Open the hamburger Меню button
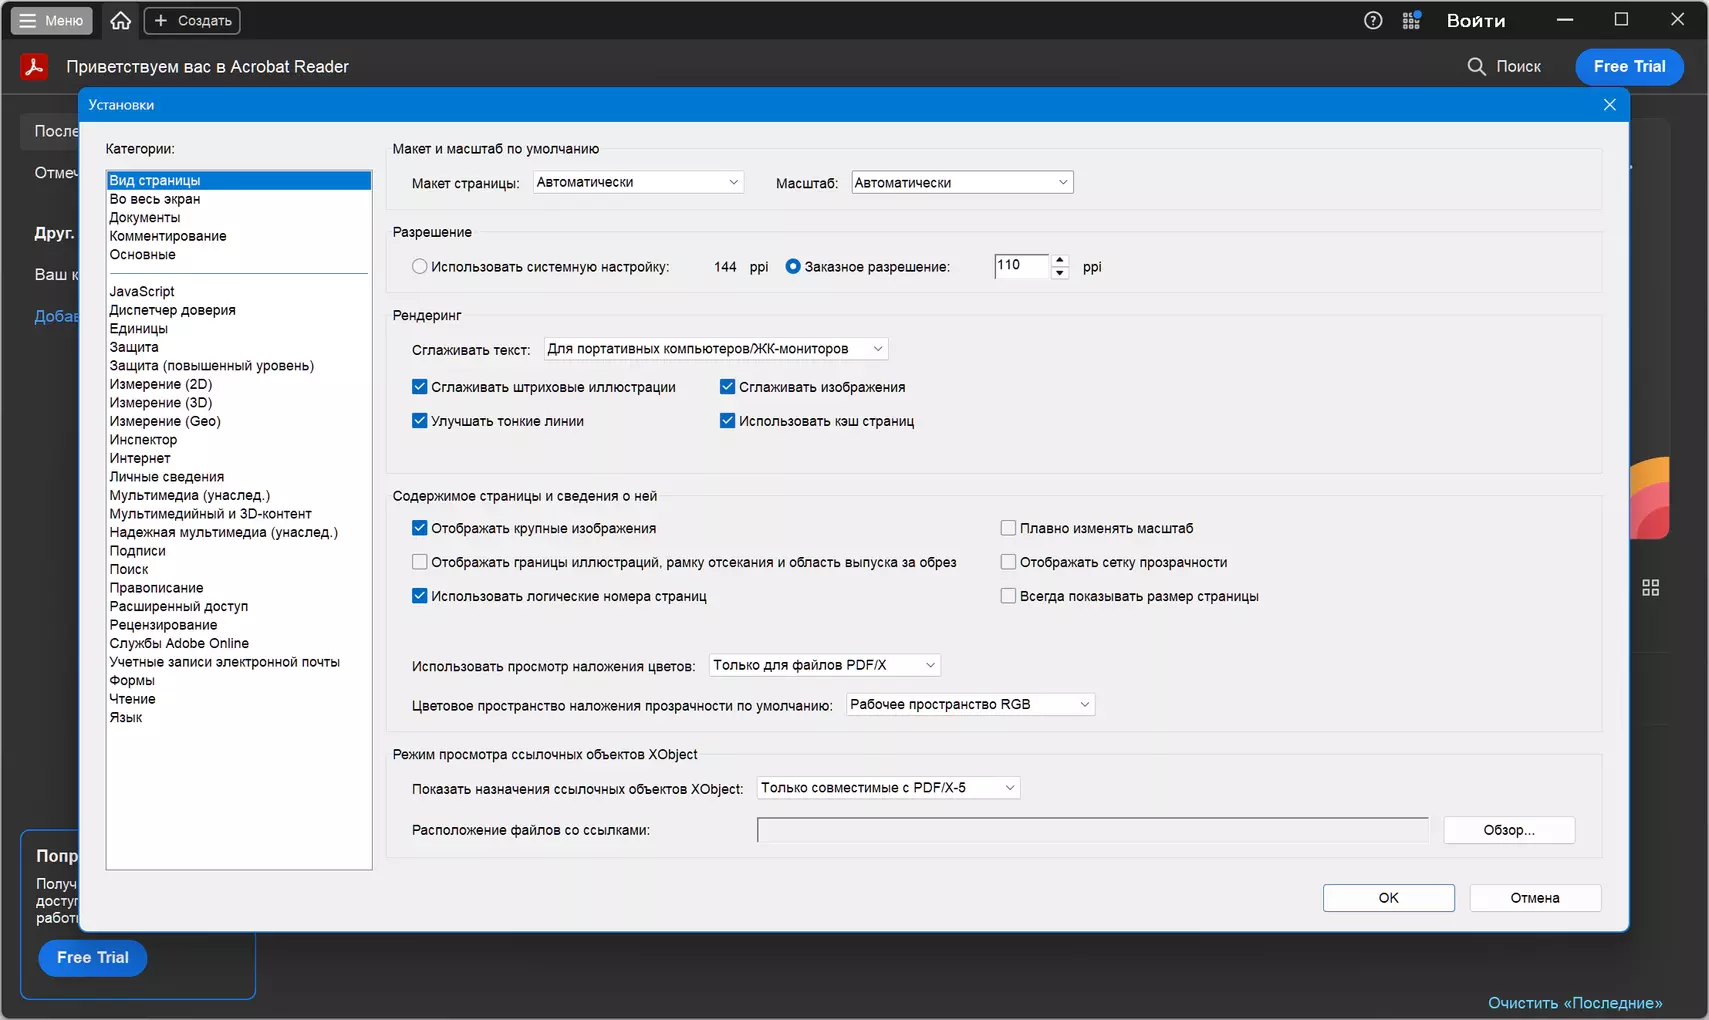1709x1020 pixels. tap(51, 20)
